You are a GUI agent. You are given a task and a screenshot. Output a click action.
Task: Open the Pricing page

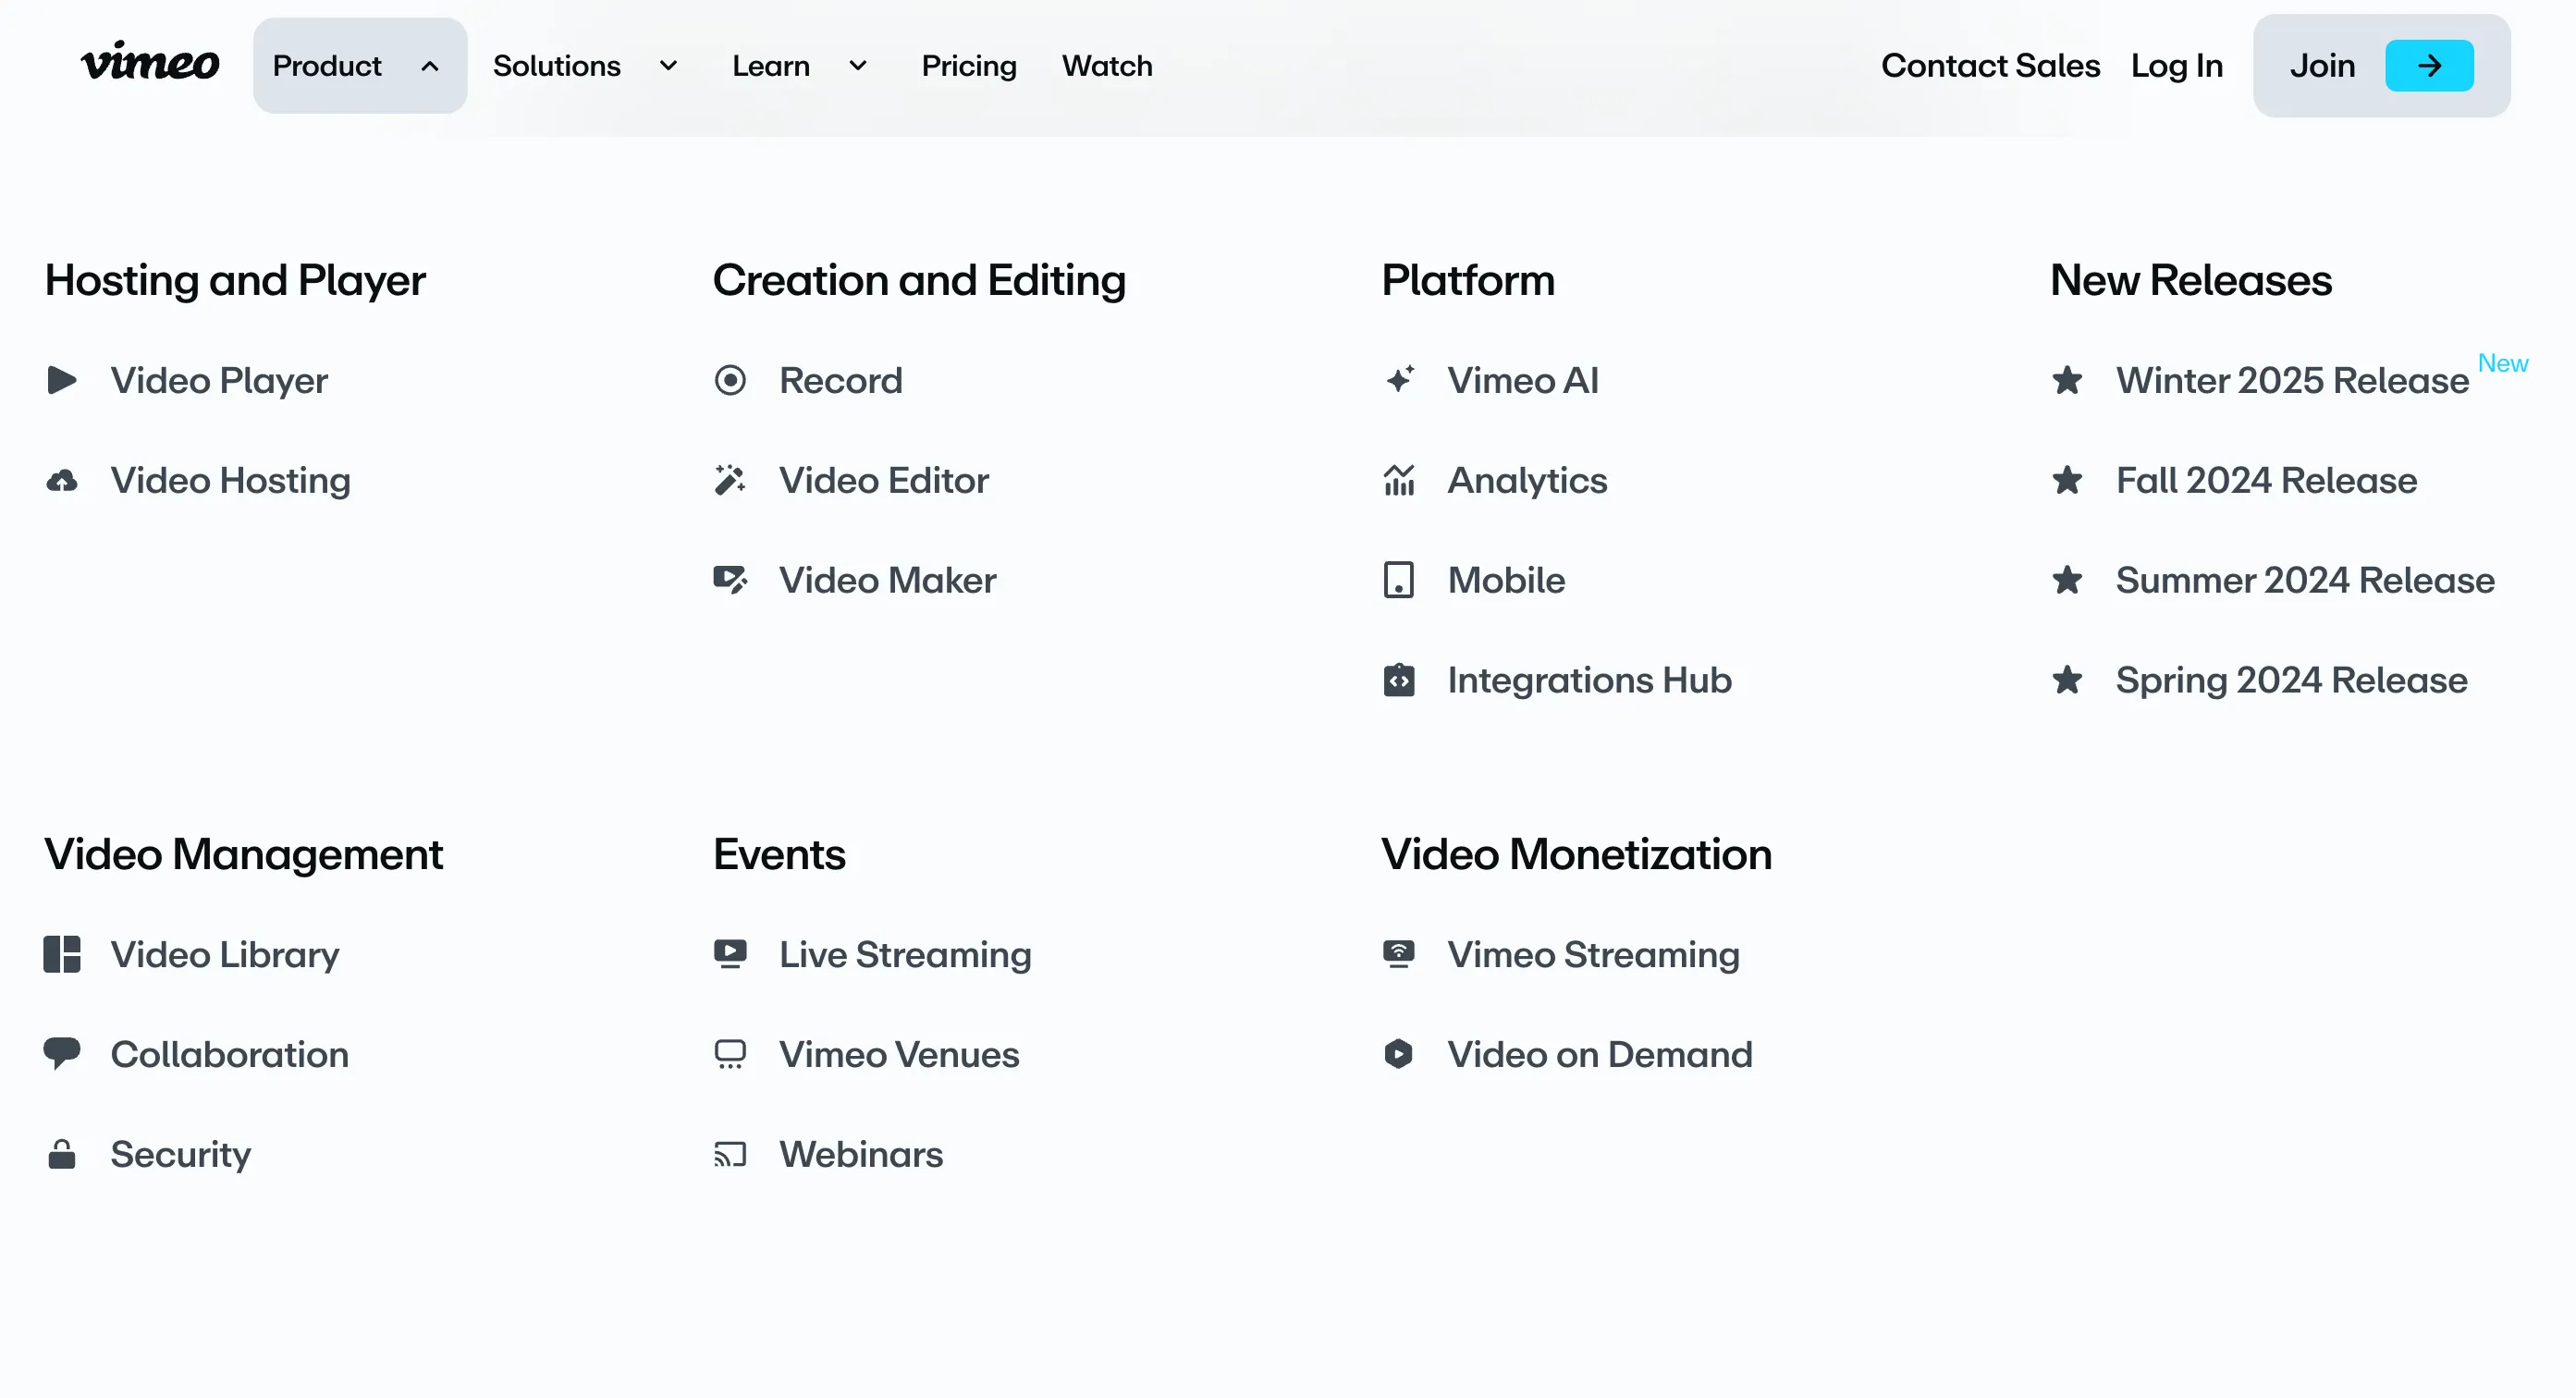(x=969, y=65)
